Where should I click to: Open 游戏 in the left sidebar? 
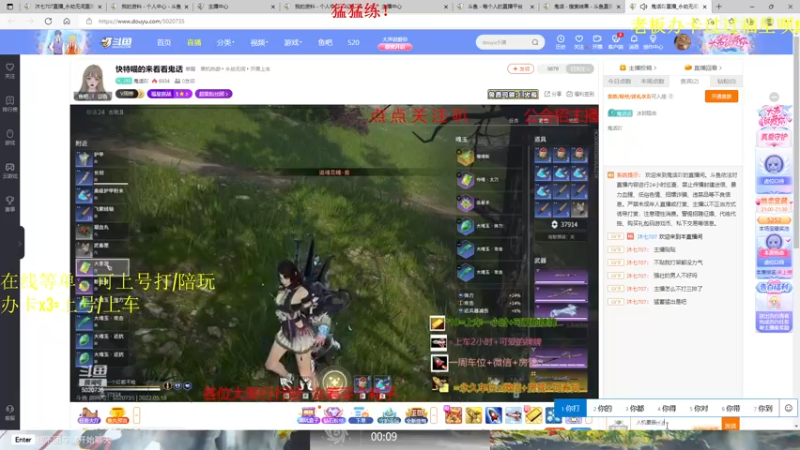(x=10, y=137)
